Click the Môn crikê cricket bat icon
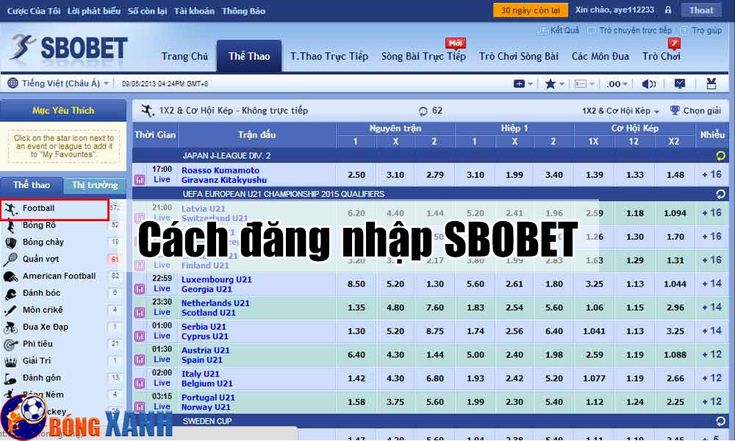 (x=11, y=310)
